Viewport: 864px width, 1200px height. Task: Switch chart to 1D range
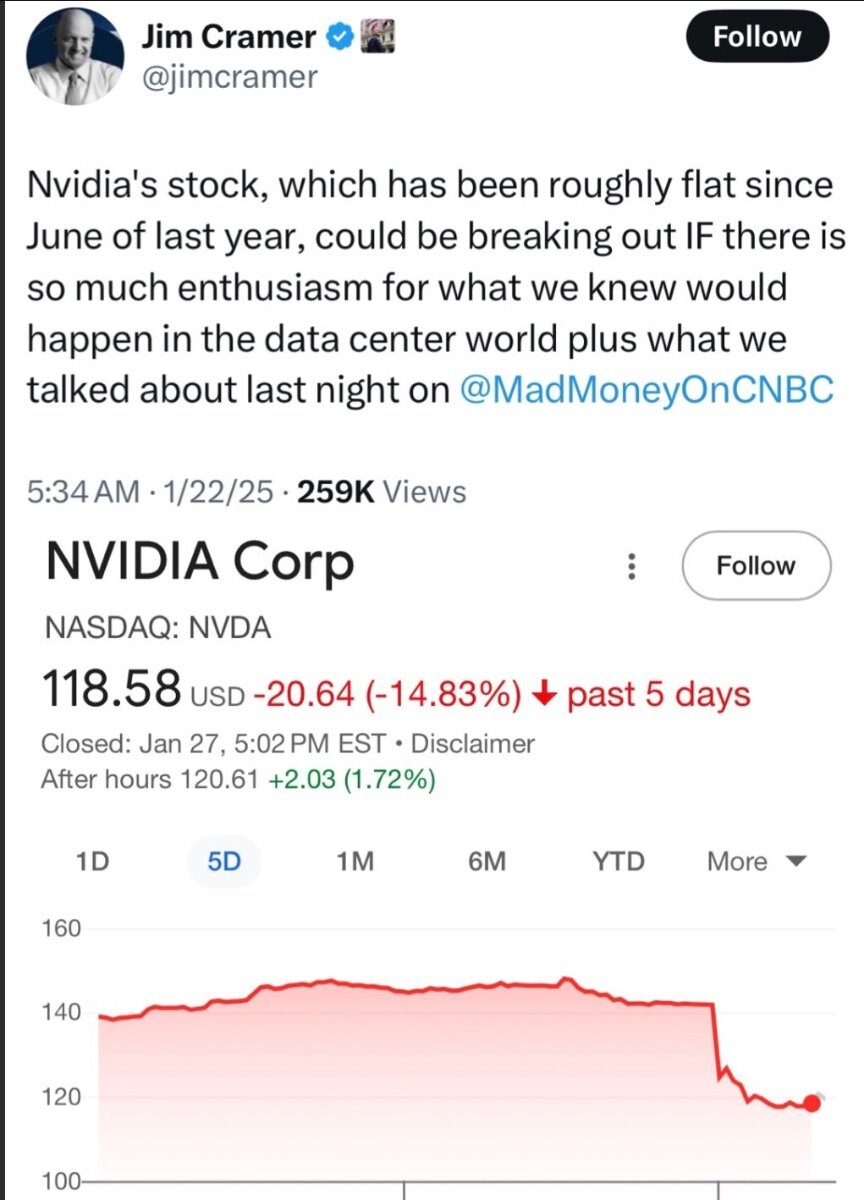(x=93, y=861)
